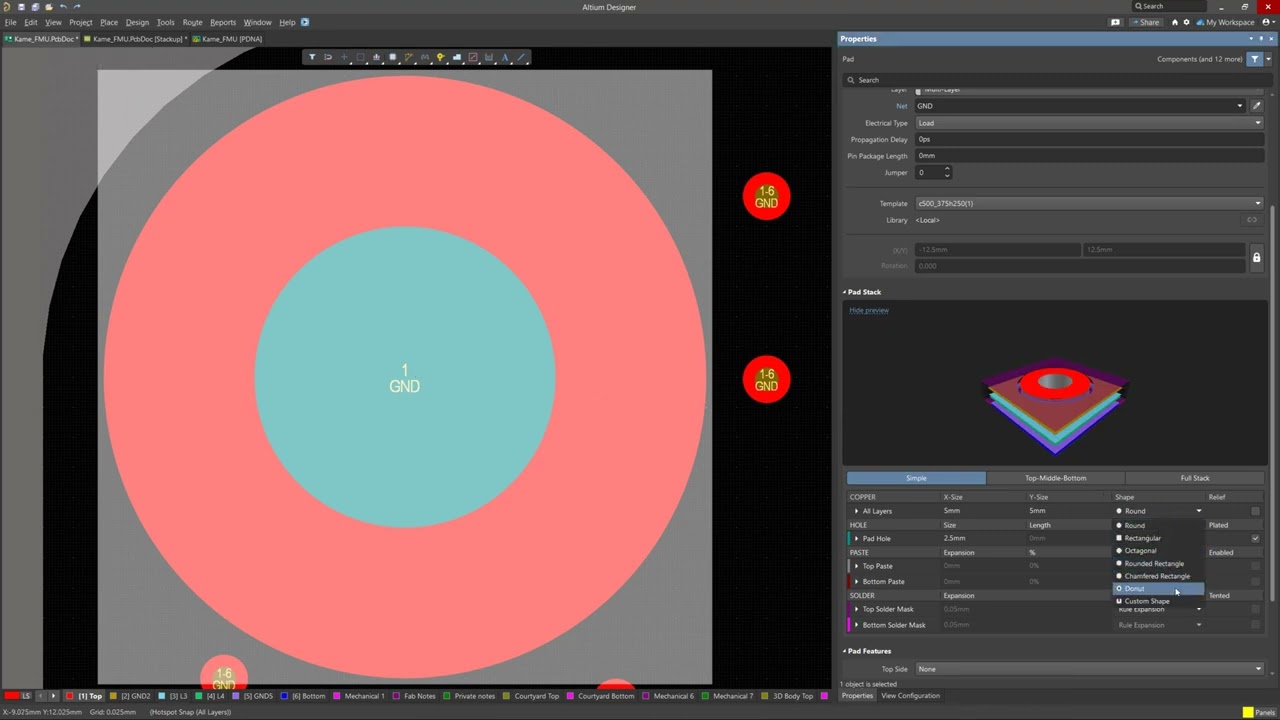Click the place via yellow icon
Image resolution: width=1280 pixels, height=720 pixels.
[x=440, y=57]
